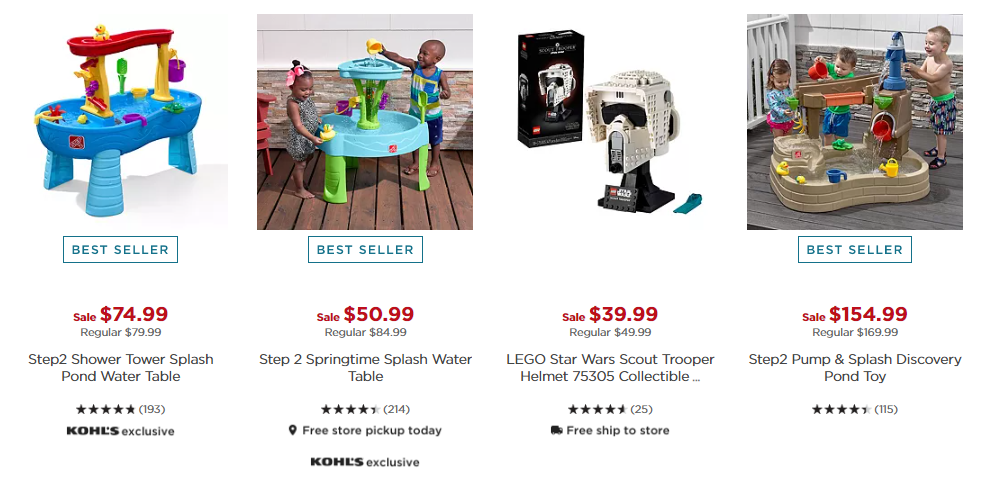Click the Kohl's exclusive logo under Springtime Splash table
Screen dimensions: 991x498
coord(365,462)
